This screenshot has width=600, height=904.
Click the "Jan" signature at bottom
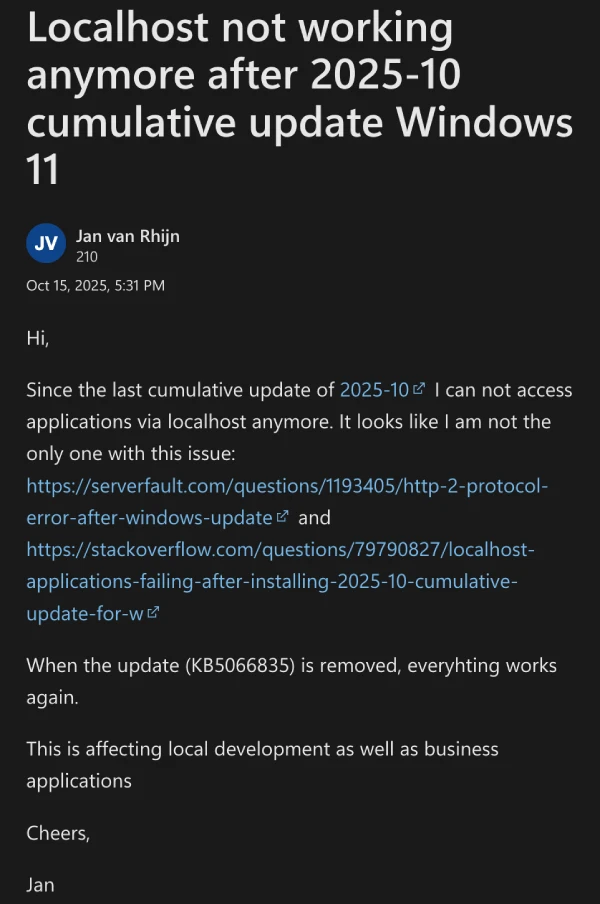point(41,885)
